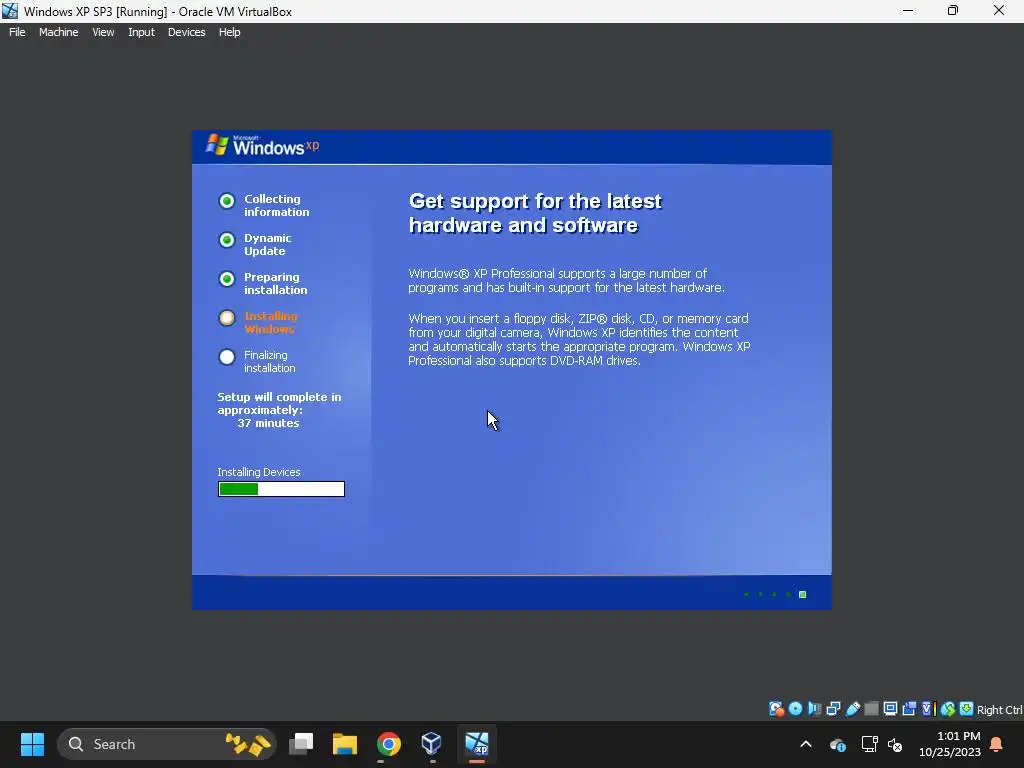Click the 'Installing Devices' status label
The image size is (1024, 768).
click(x=259, y=472)
